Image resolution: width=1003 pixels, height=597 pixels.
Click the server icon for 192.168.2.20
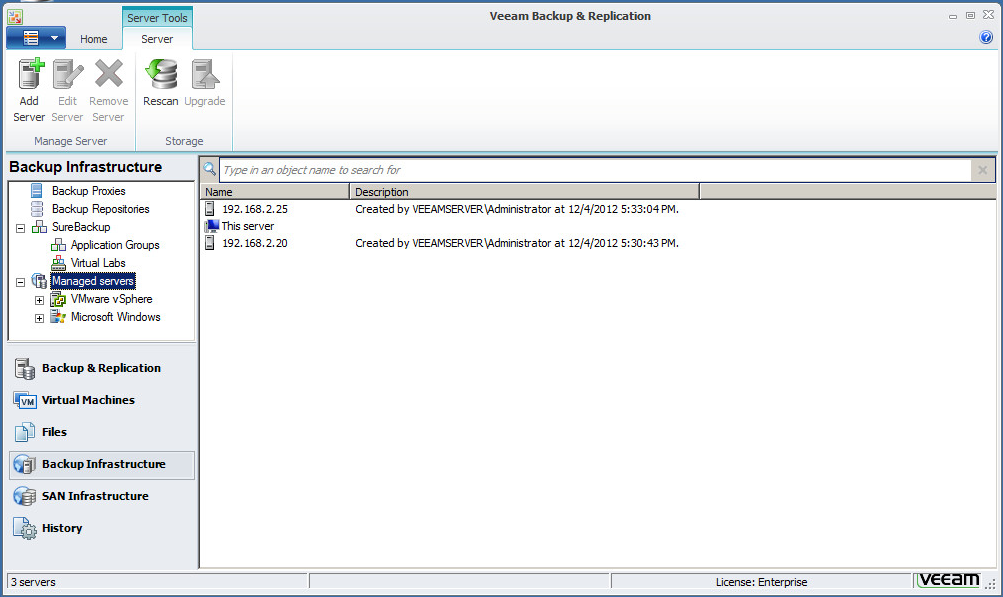[210, 243]
